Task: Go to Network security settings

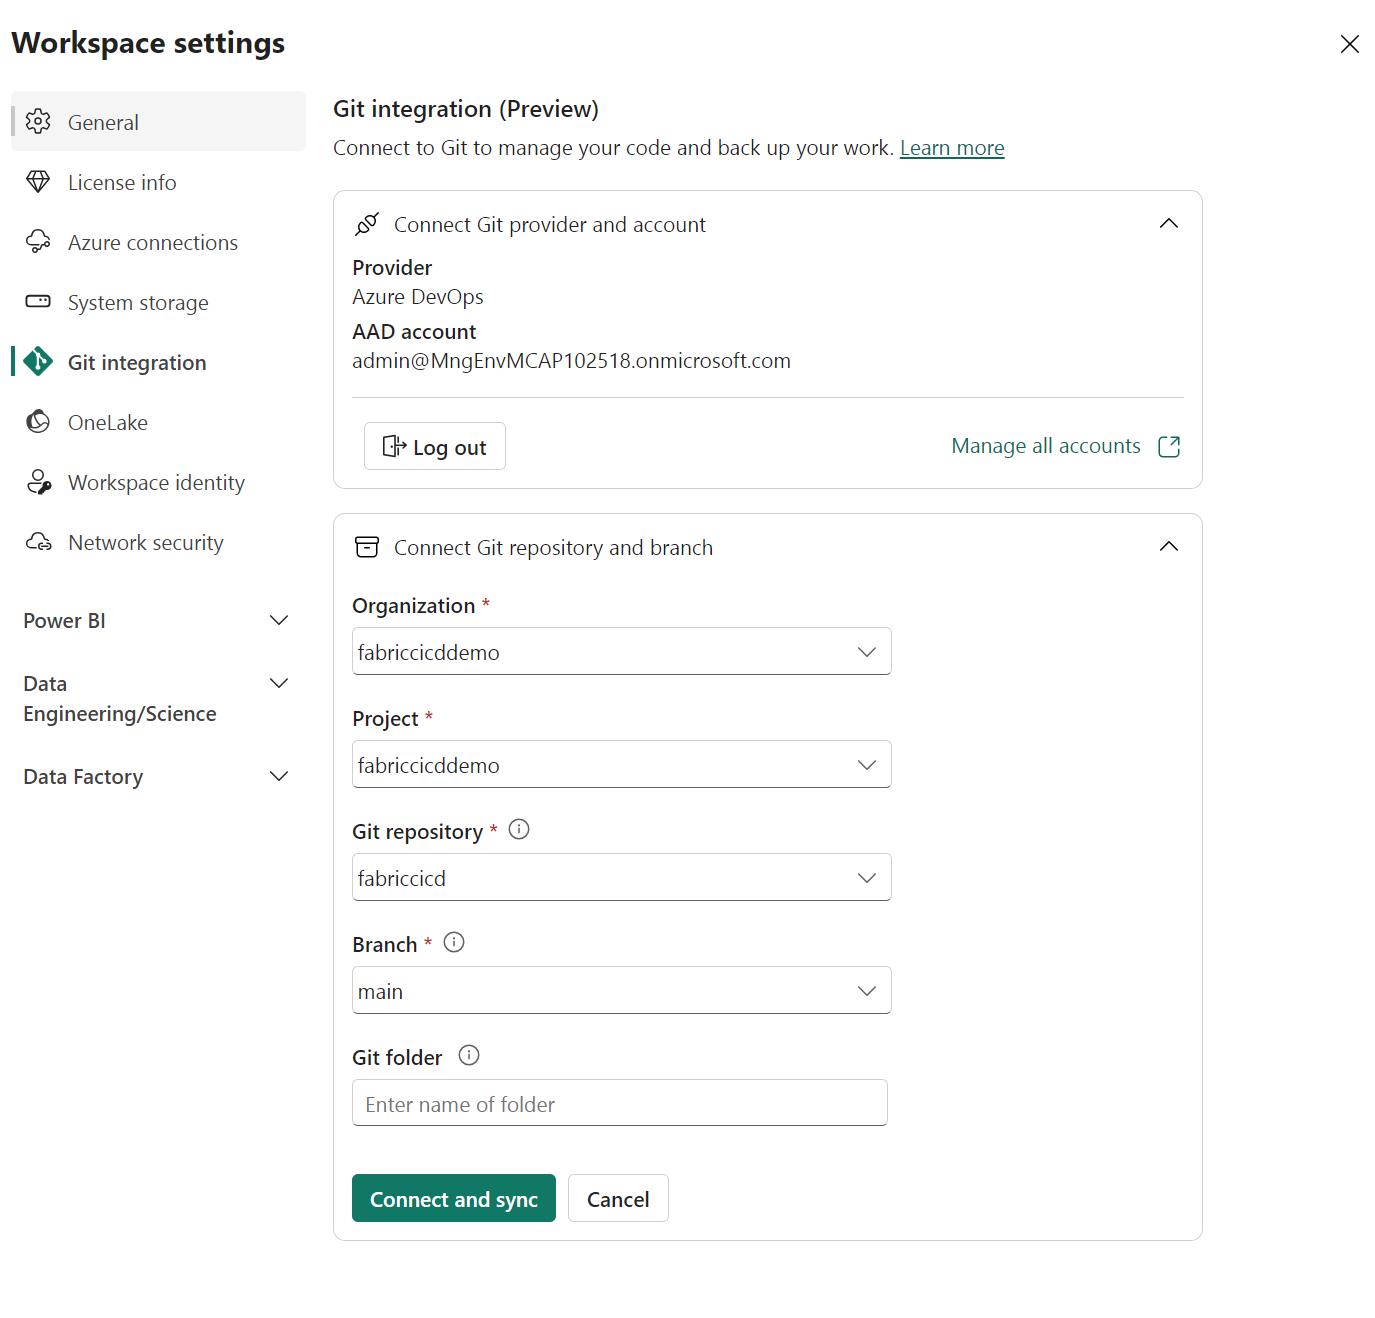Action: [158, 542]
